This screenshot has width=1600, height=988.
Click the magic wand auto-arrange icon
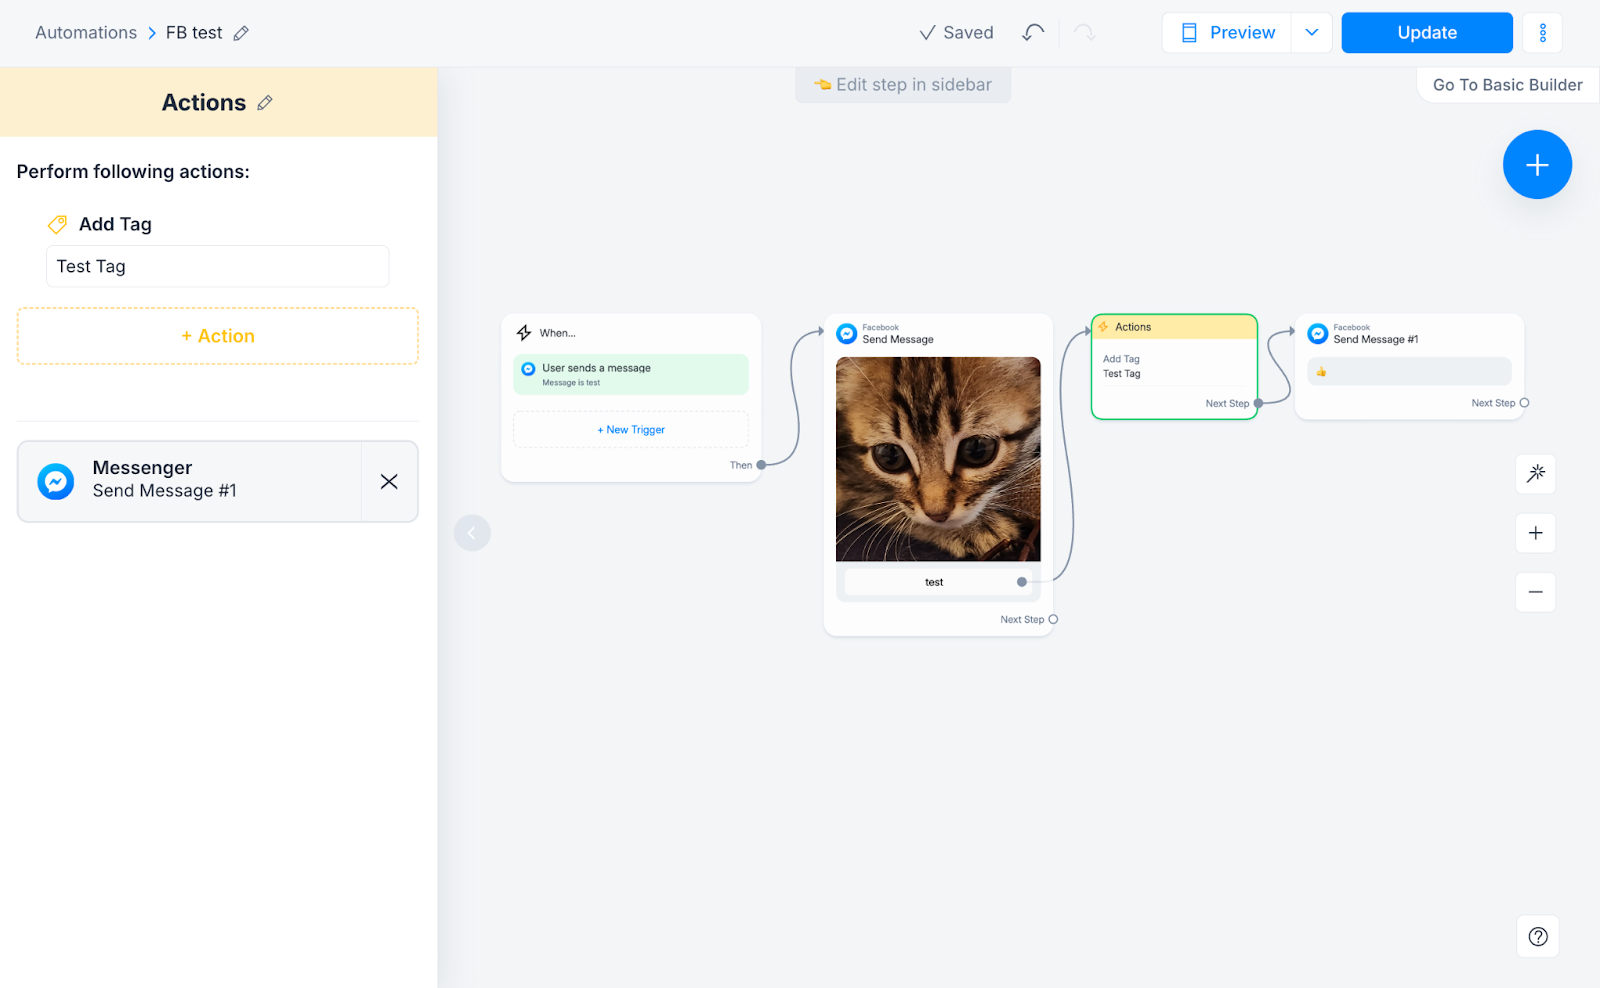(1536, 473)
